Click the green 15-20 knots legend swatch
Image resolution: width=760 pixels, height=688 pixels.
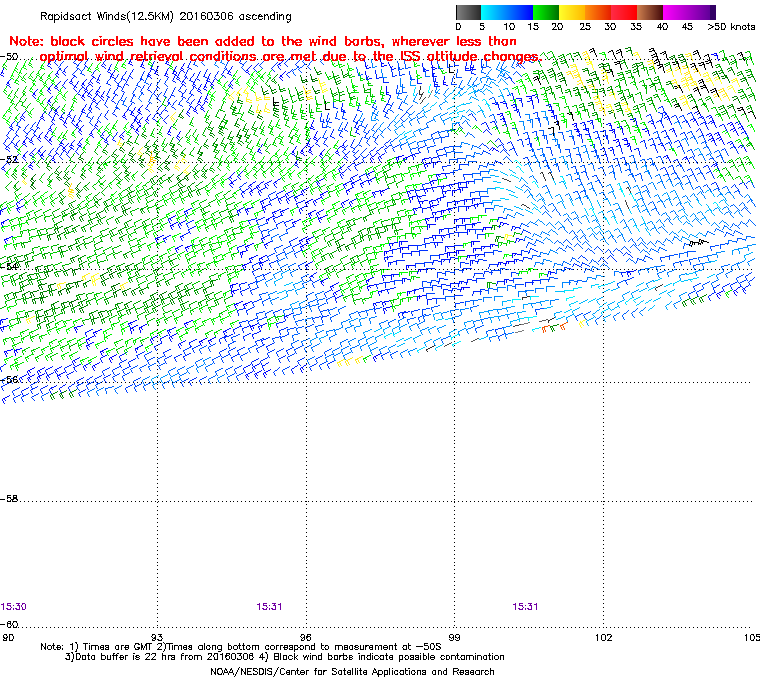tap(546, 12)
